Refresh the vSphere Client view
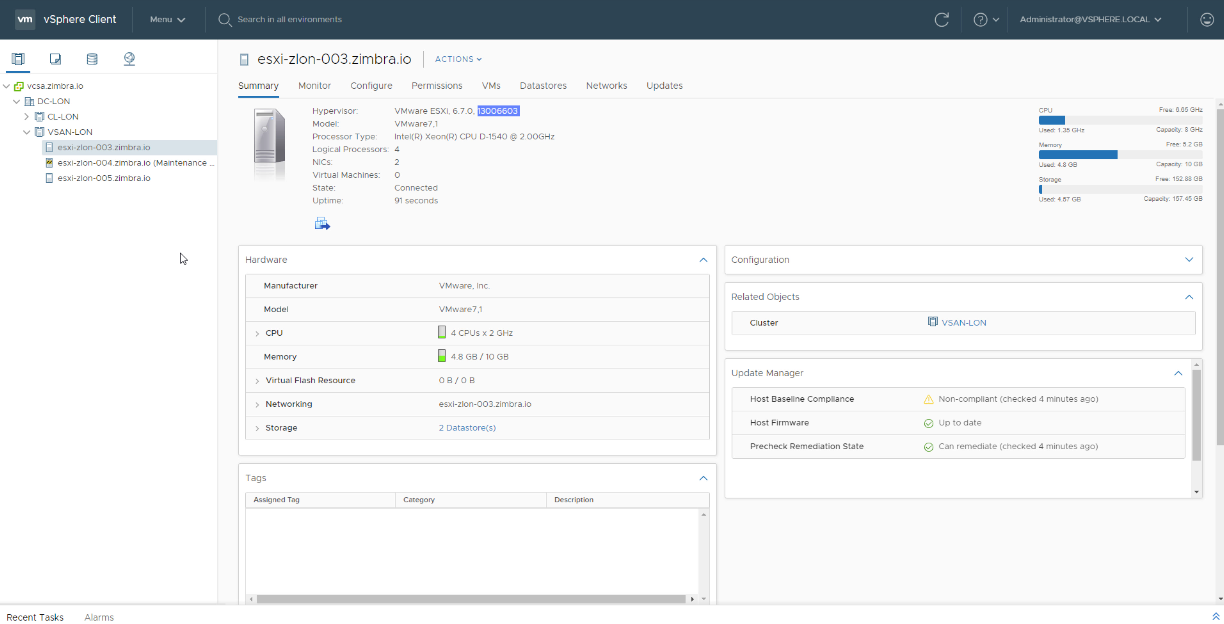 point(941,19)
